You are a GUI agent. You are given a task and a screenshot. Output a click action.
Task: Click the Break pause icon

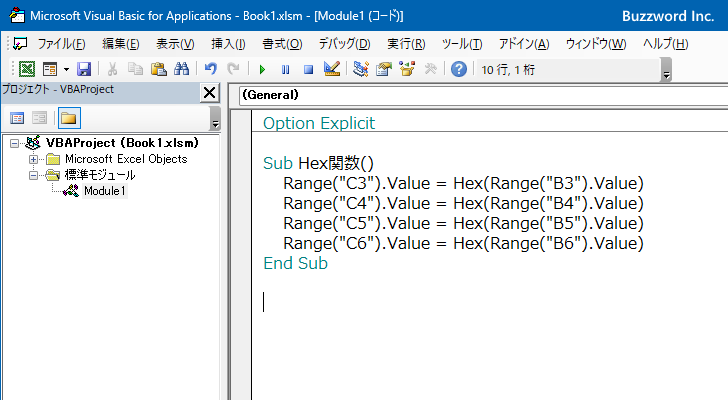[x=286, y=70]
